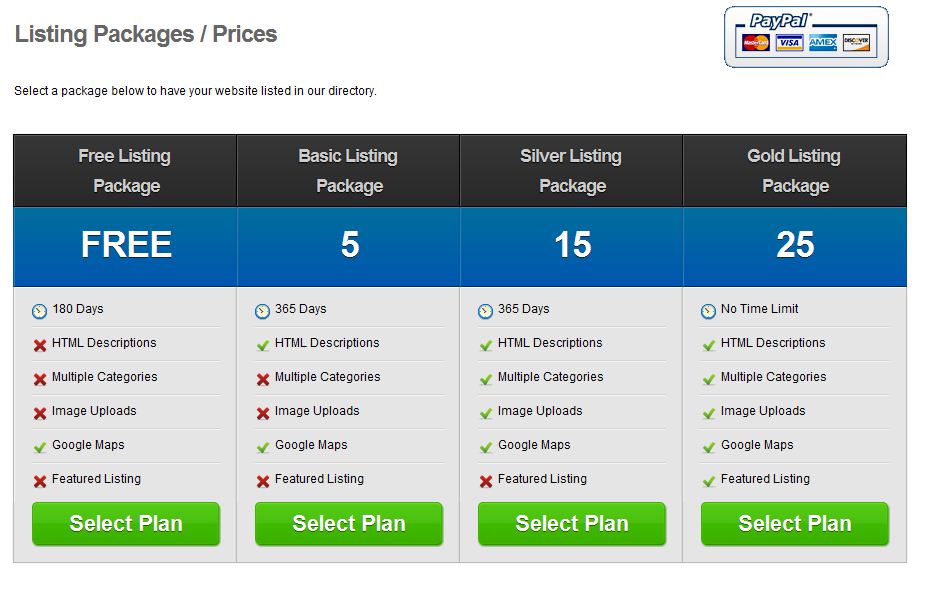Click the Silver Listing Package header
The height and width of the screenshot is (594, 926).
point(572,171)
